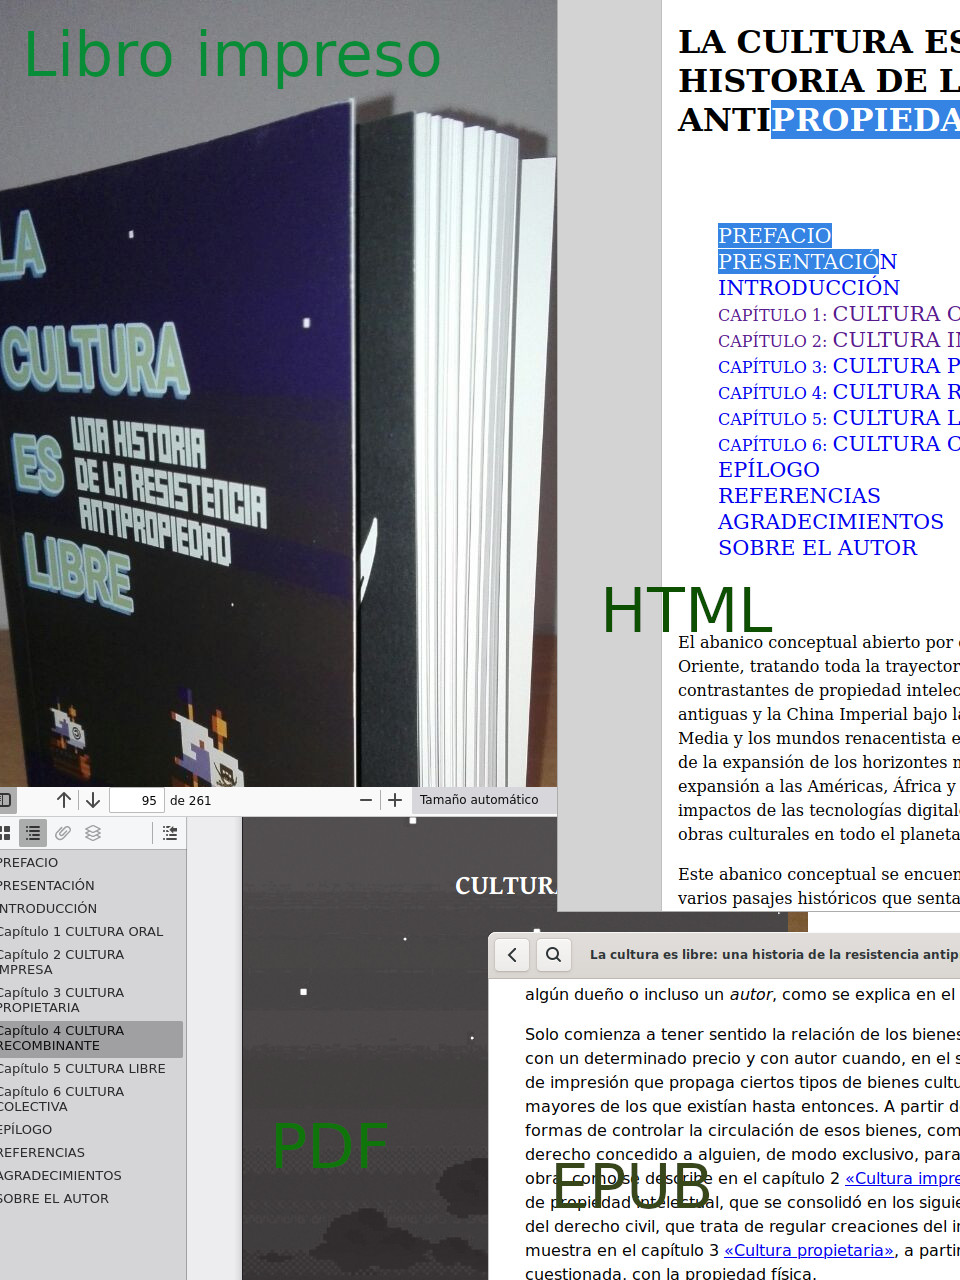Open search in the EPUB reader
Screen dimensions: 960x1280
(x=553, y=955)
